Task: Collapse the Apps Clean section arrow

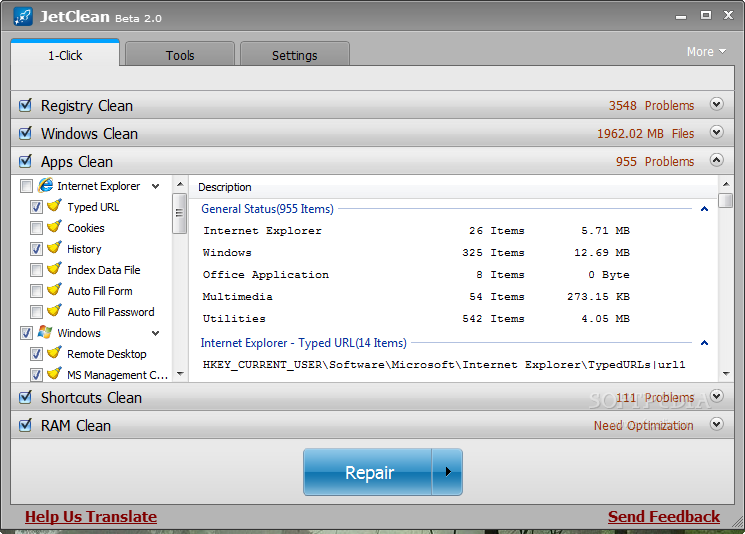Action: pos(716,160)
